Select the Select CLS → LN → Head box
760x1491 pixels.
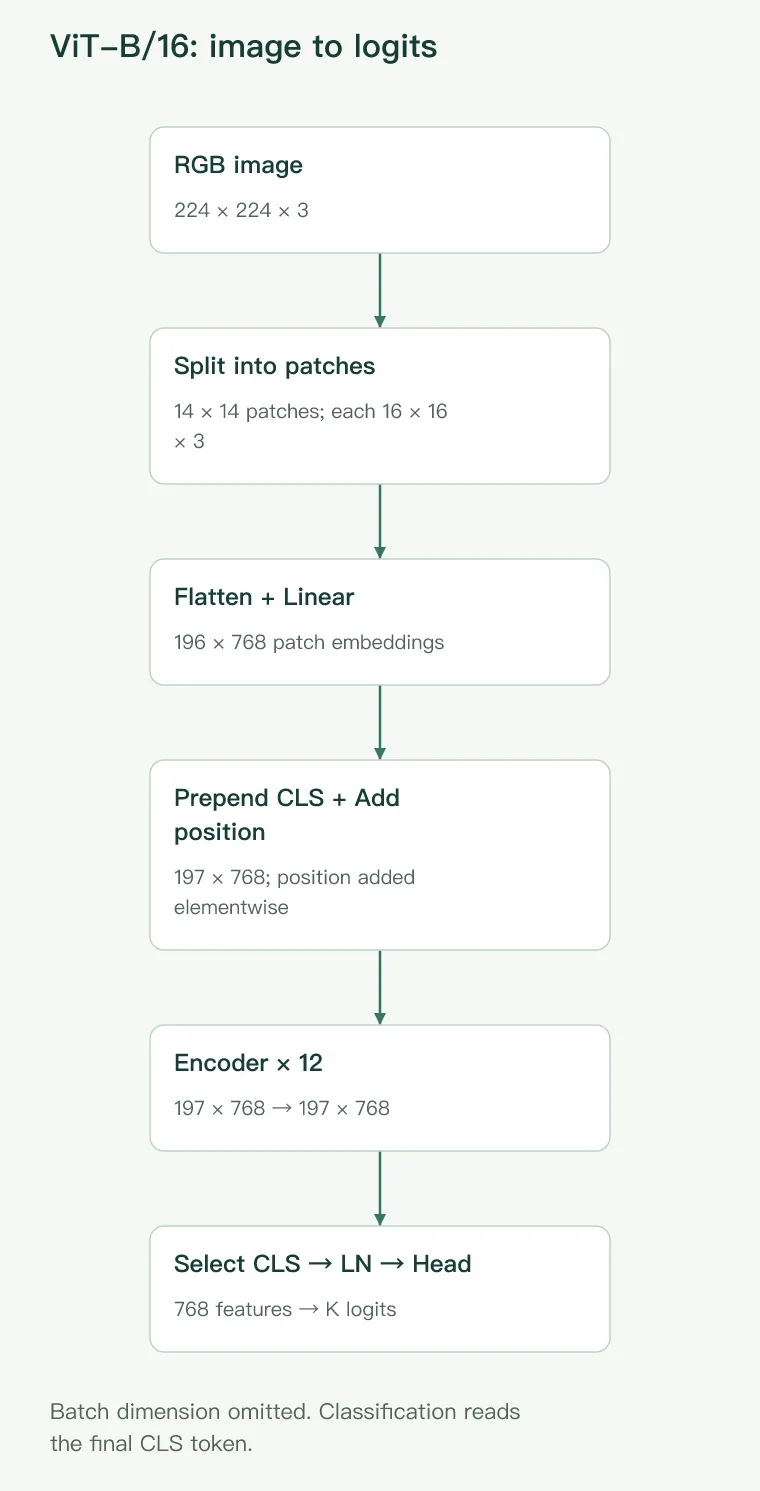click(x=380, y=1289)
